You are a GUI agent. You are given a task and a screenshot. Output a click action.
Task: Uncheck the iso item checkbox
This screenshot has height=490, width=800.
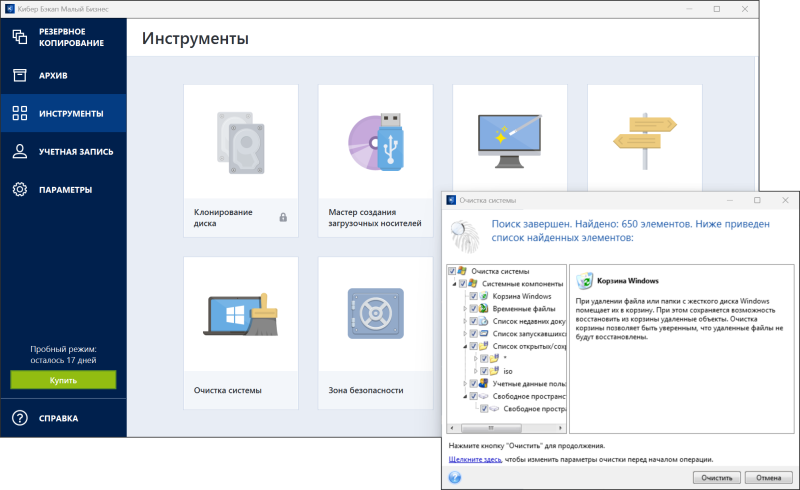point(484,371)
